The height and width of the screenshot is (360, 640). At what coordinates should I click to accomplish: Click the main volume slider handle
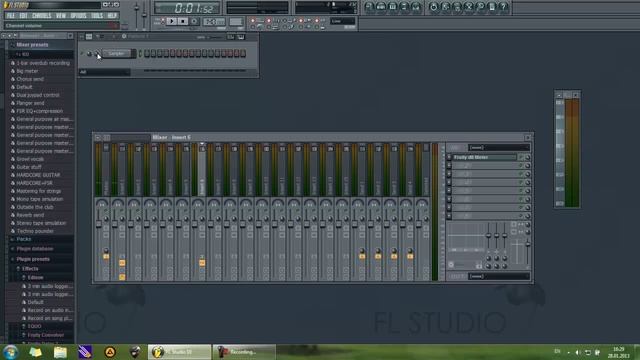point(137,8)
